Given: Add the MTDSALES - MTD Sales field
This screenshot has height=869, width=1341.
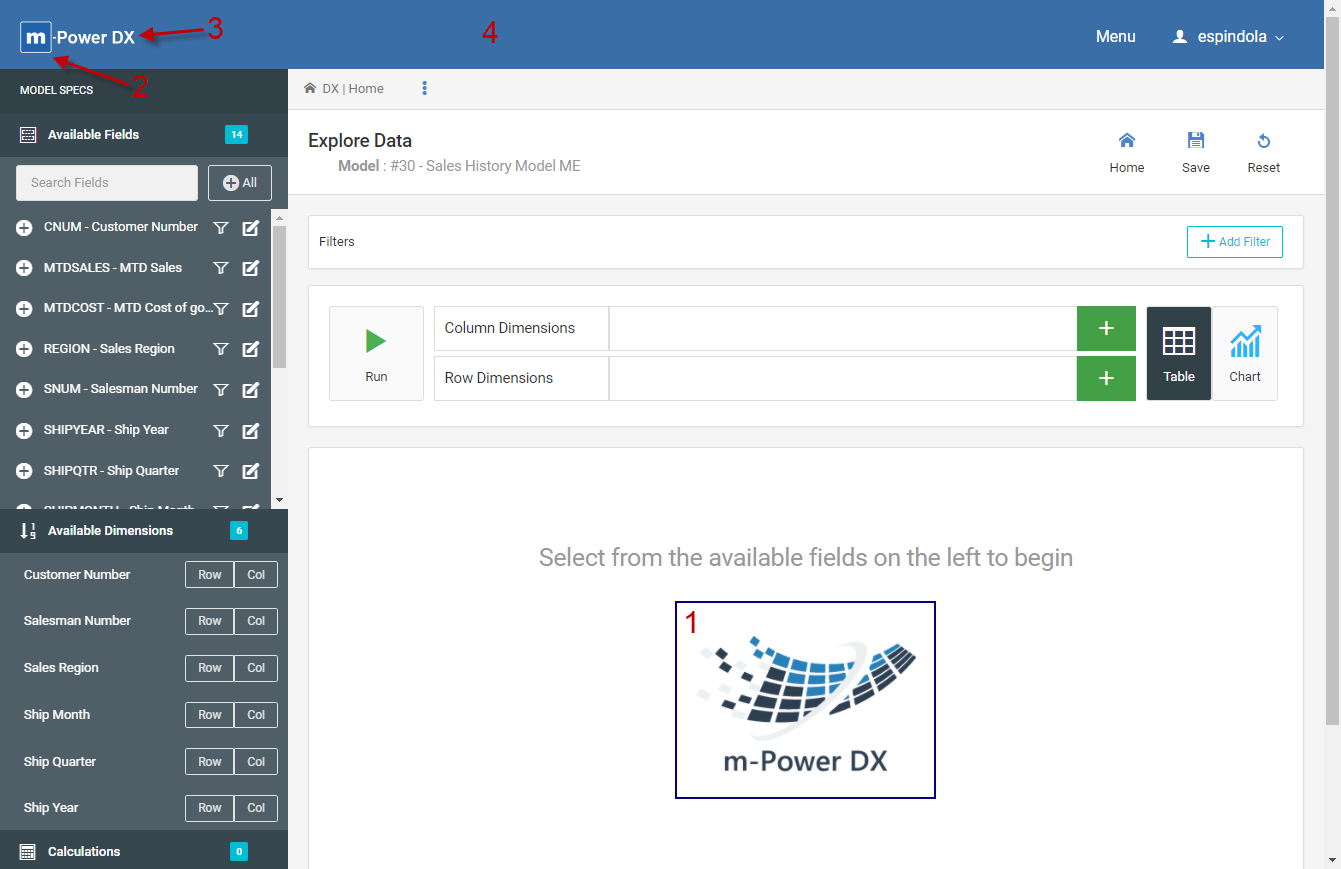Looking at the screenshot, I should (x=25, y=268).
